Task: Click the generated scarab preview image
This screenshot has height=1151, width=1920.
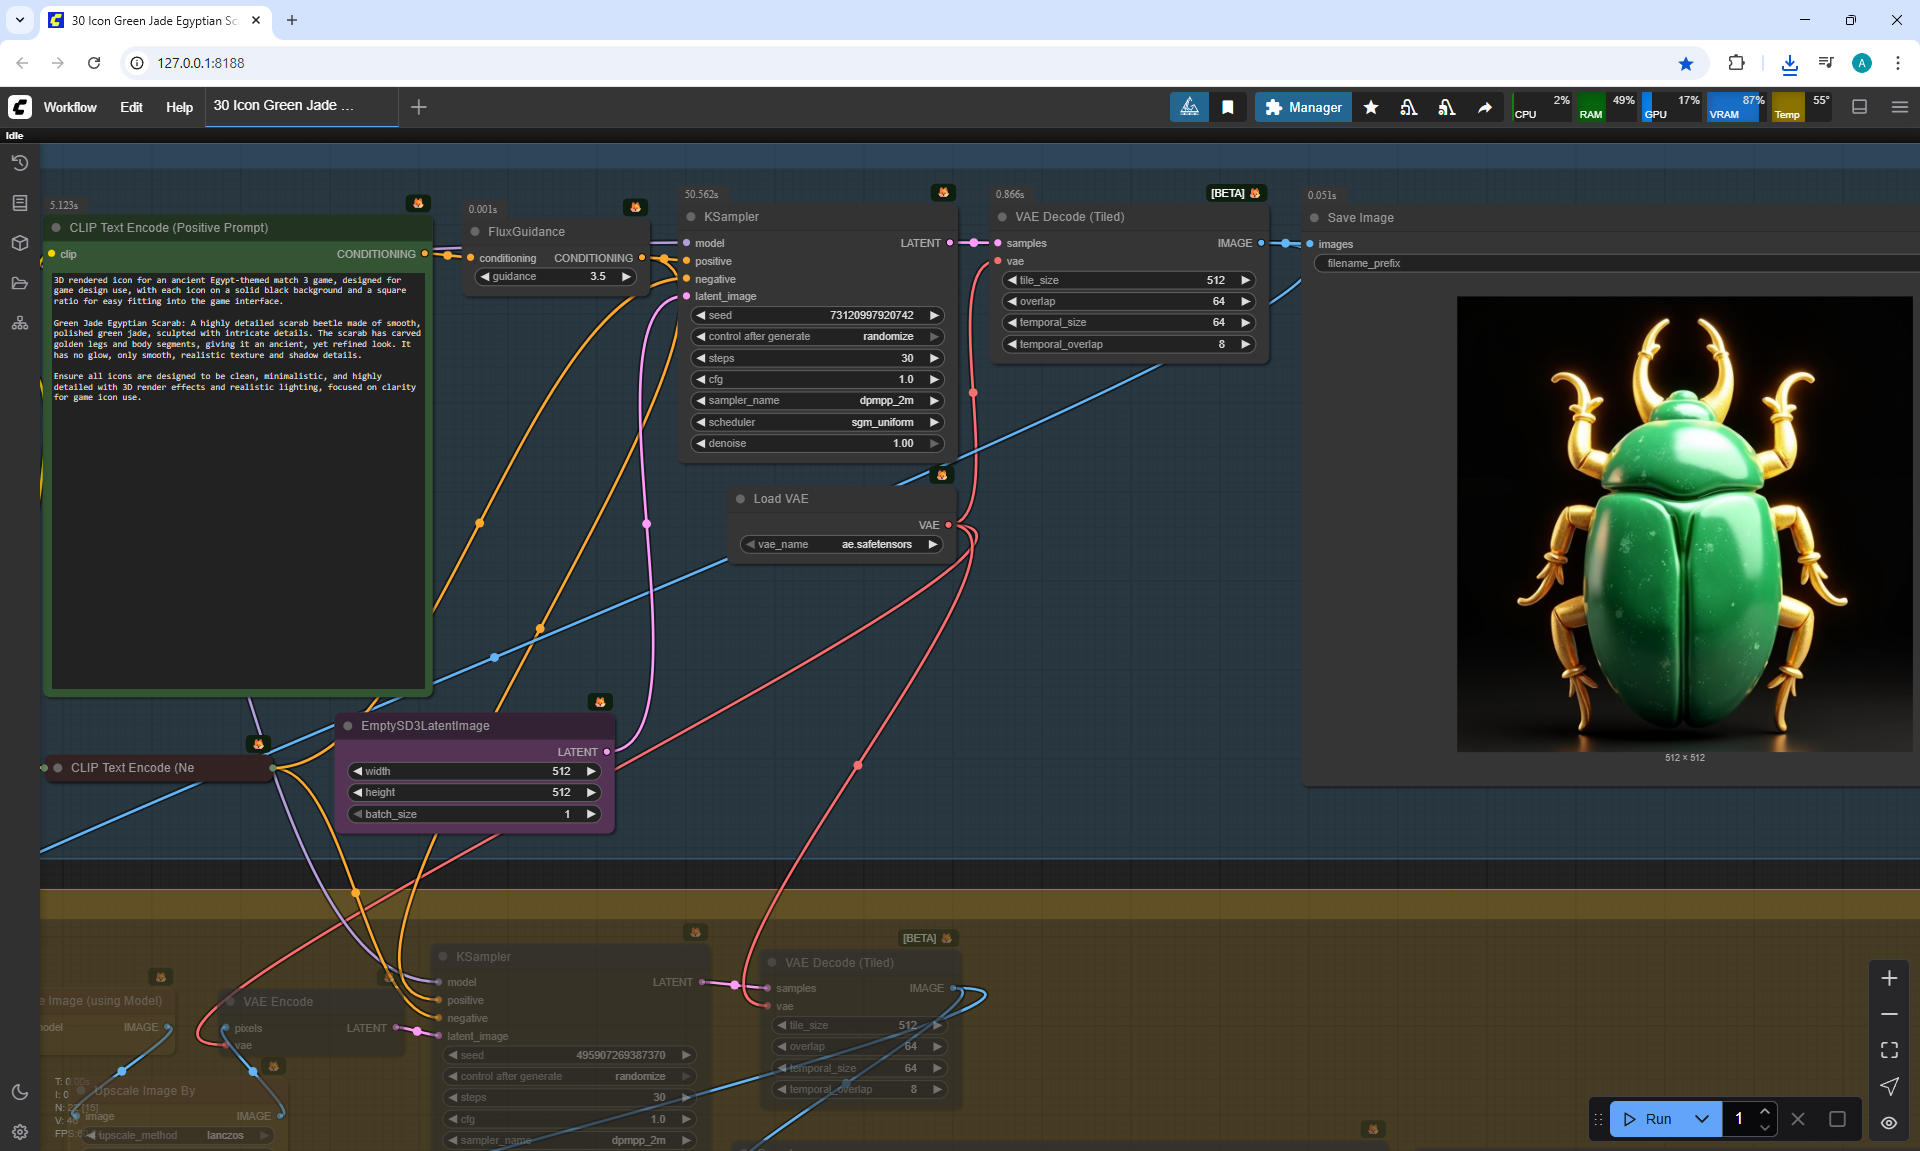Action: 1684,523
